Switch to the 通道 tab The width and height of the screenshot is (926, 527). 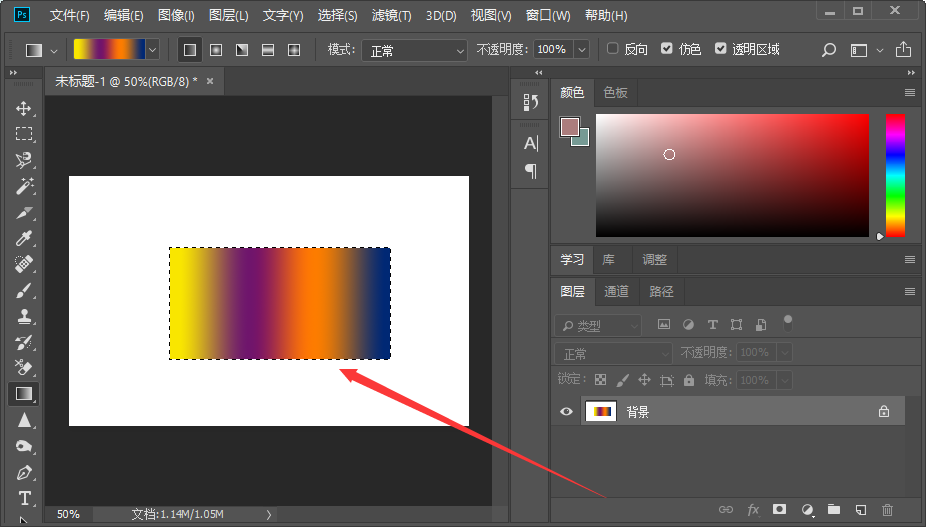[x=616, y=291]
